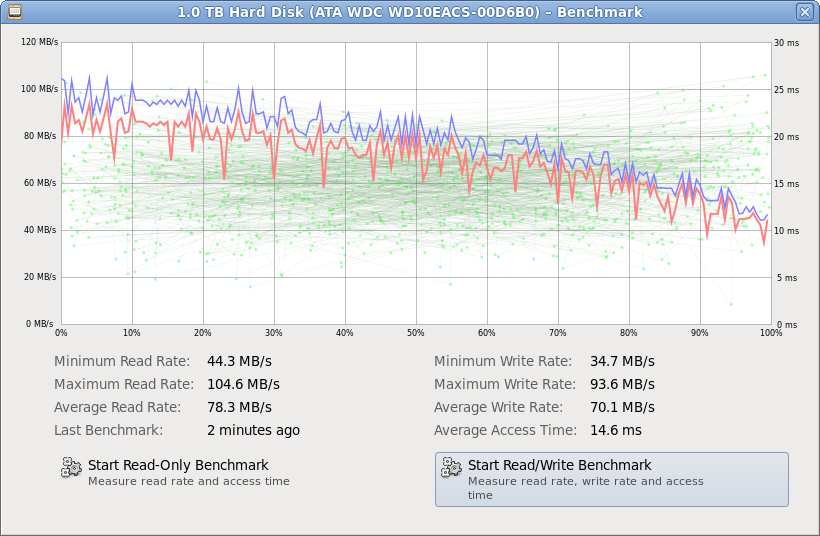
Task: Click the gear icon beside Start Read-Only Benchmark
Action: 71,467
